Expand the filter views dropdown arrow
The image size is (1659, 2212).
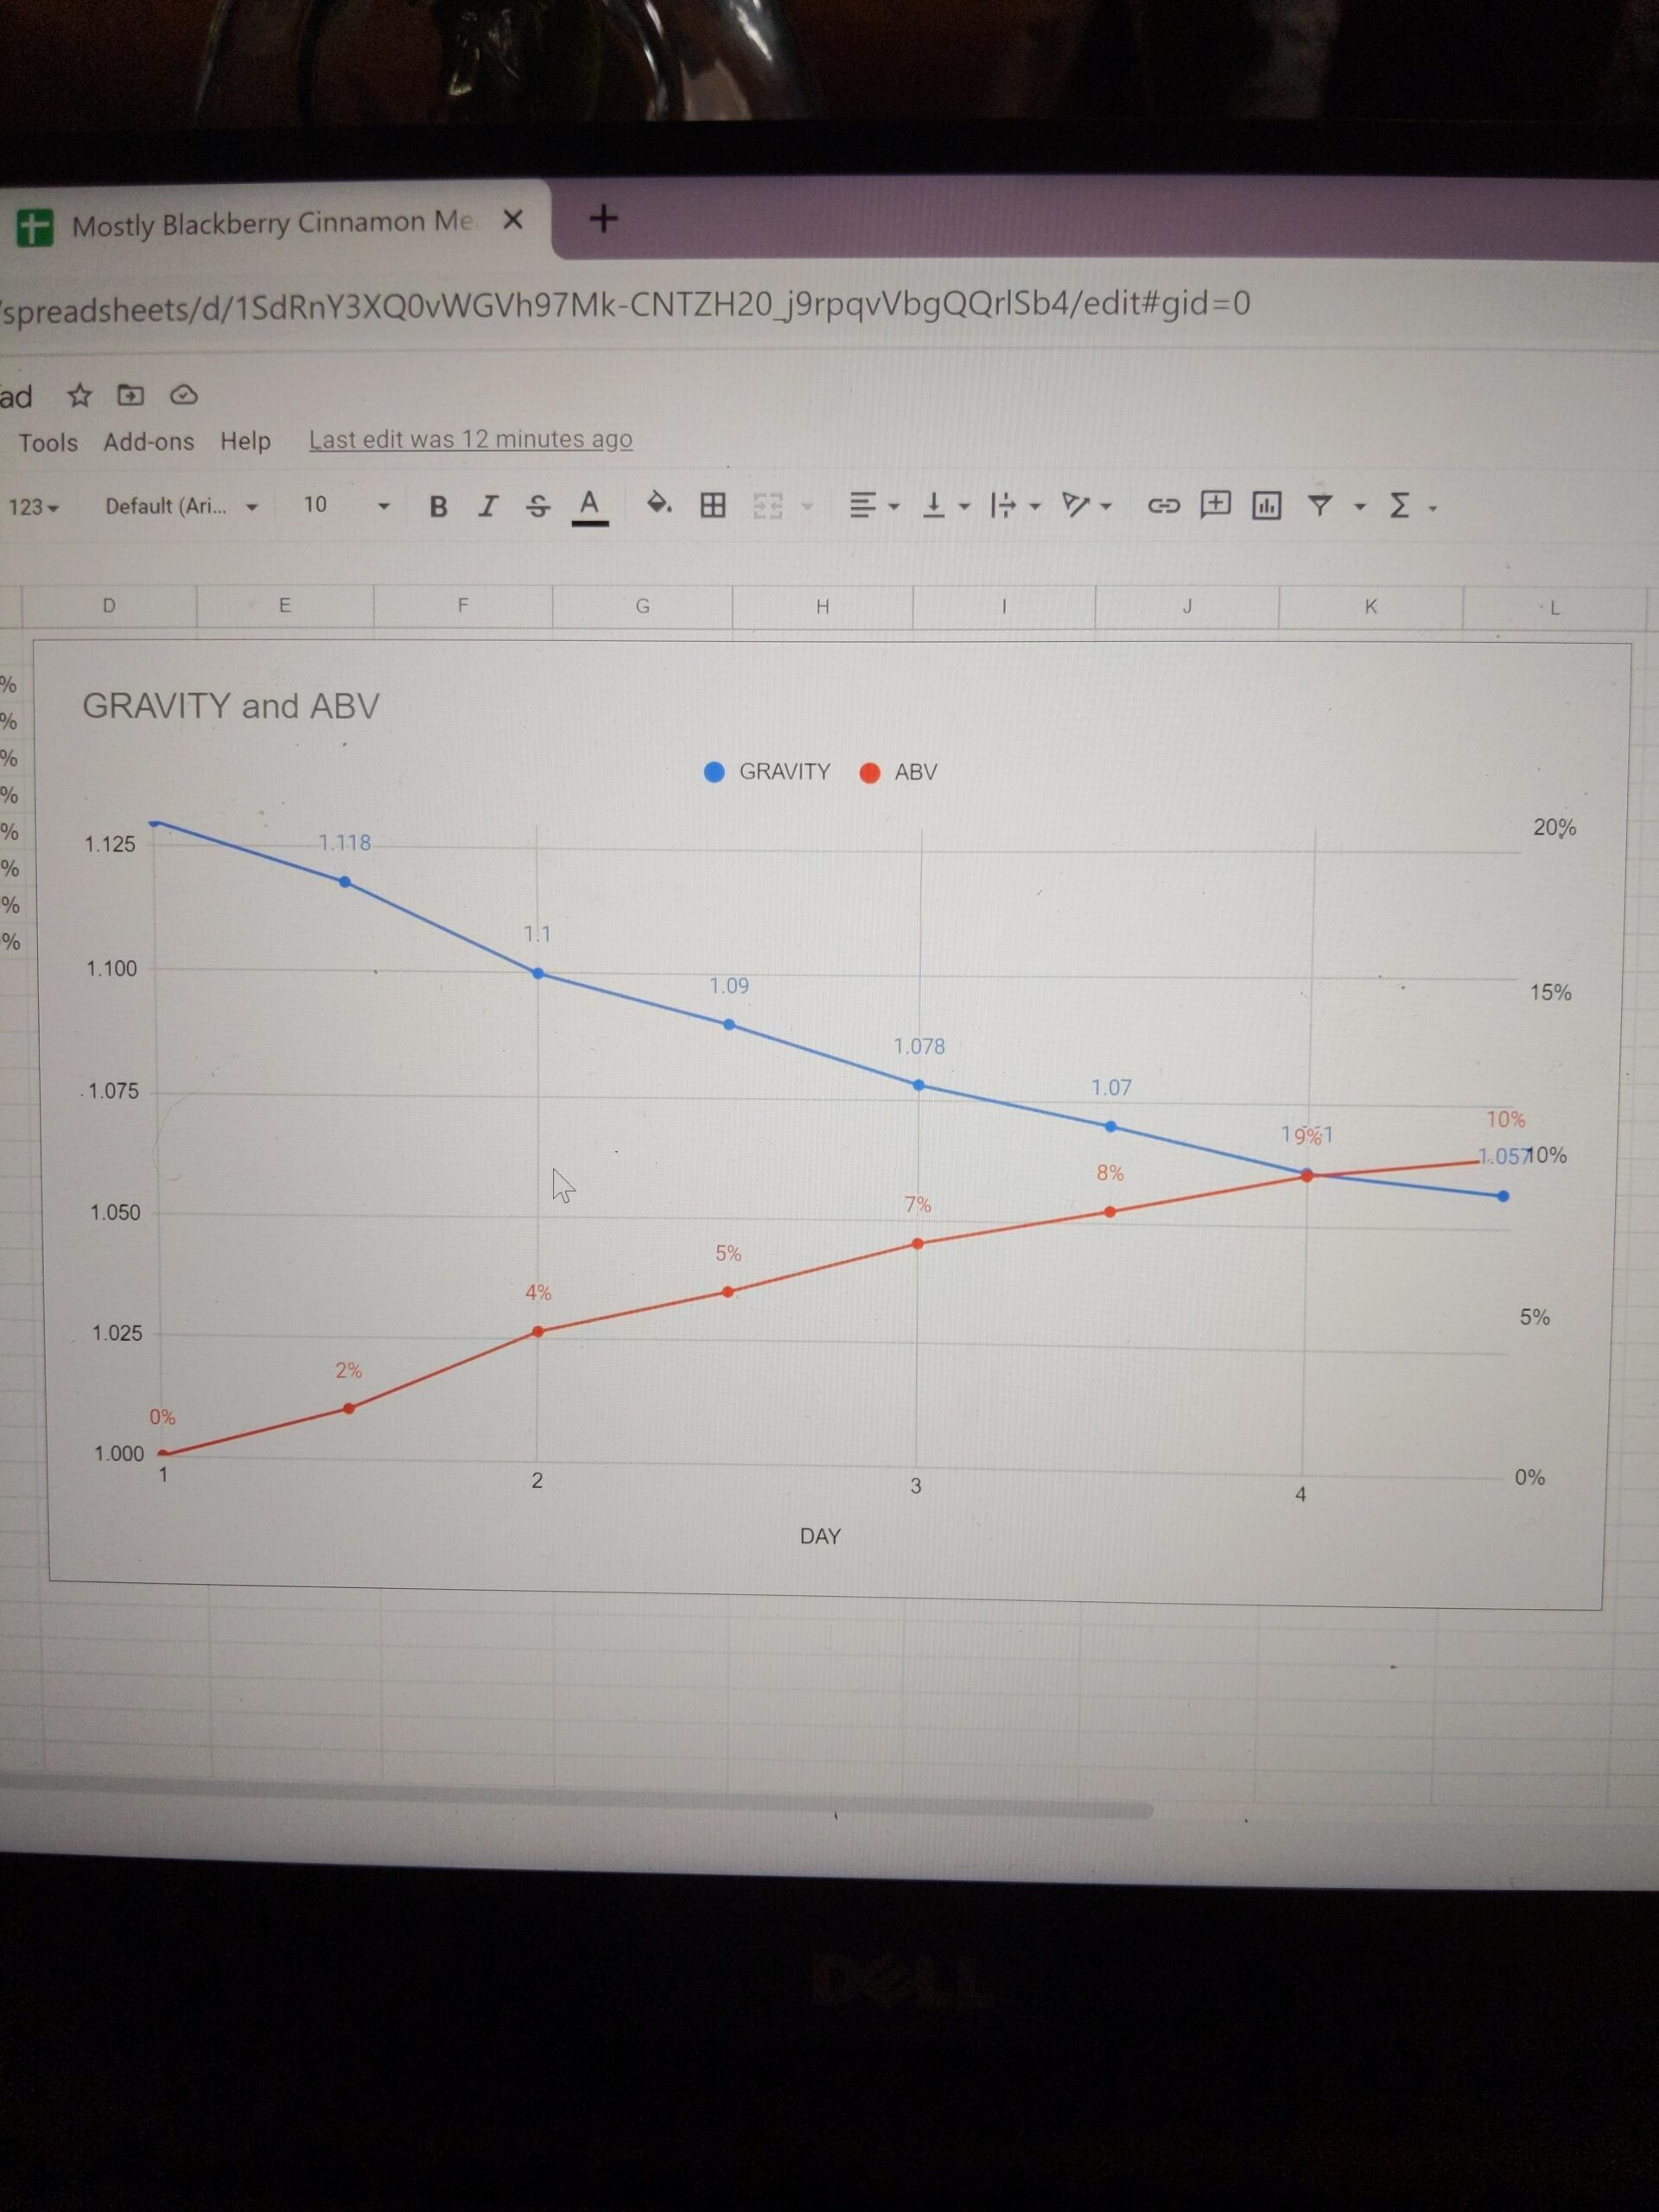point(1359,507)
